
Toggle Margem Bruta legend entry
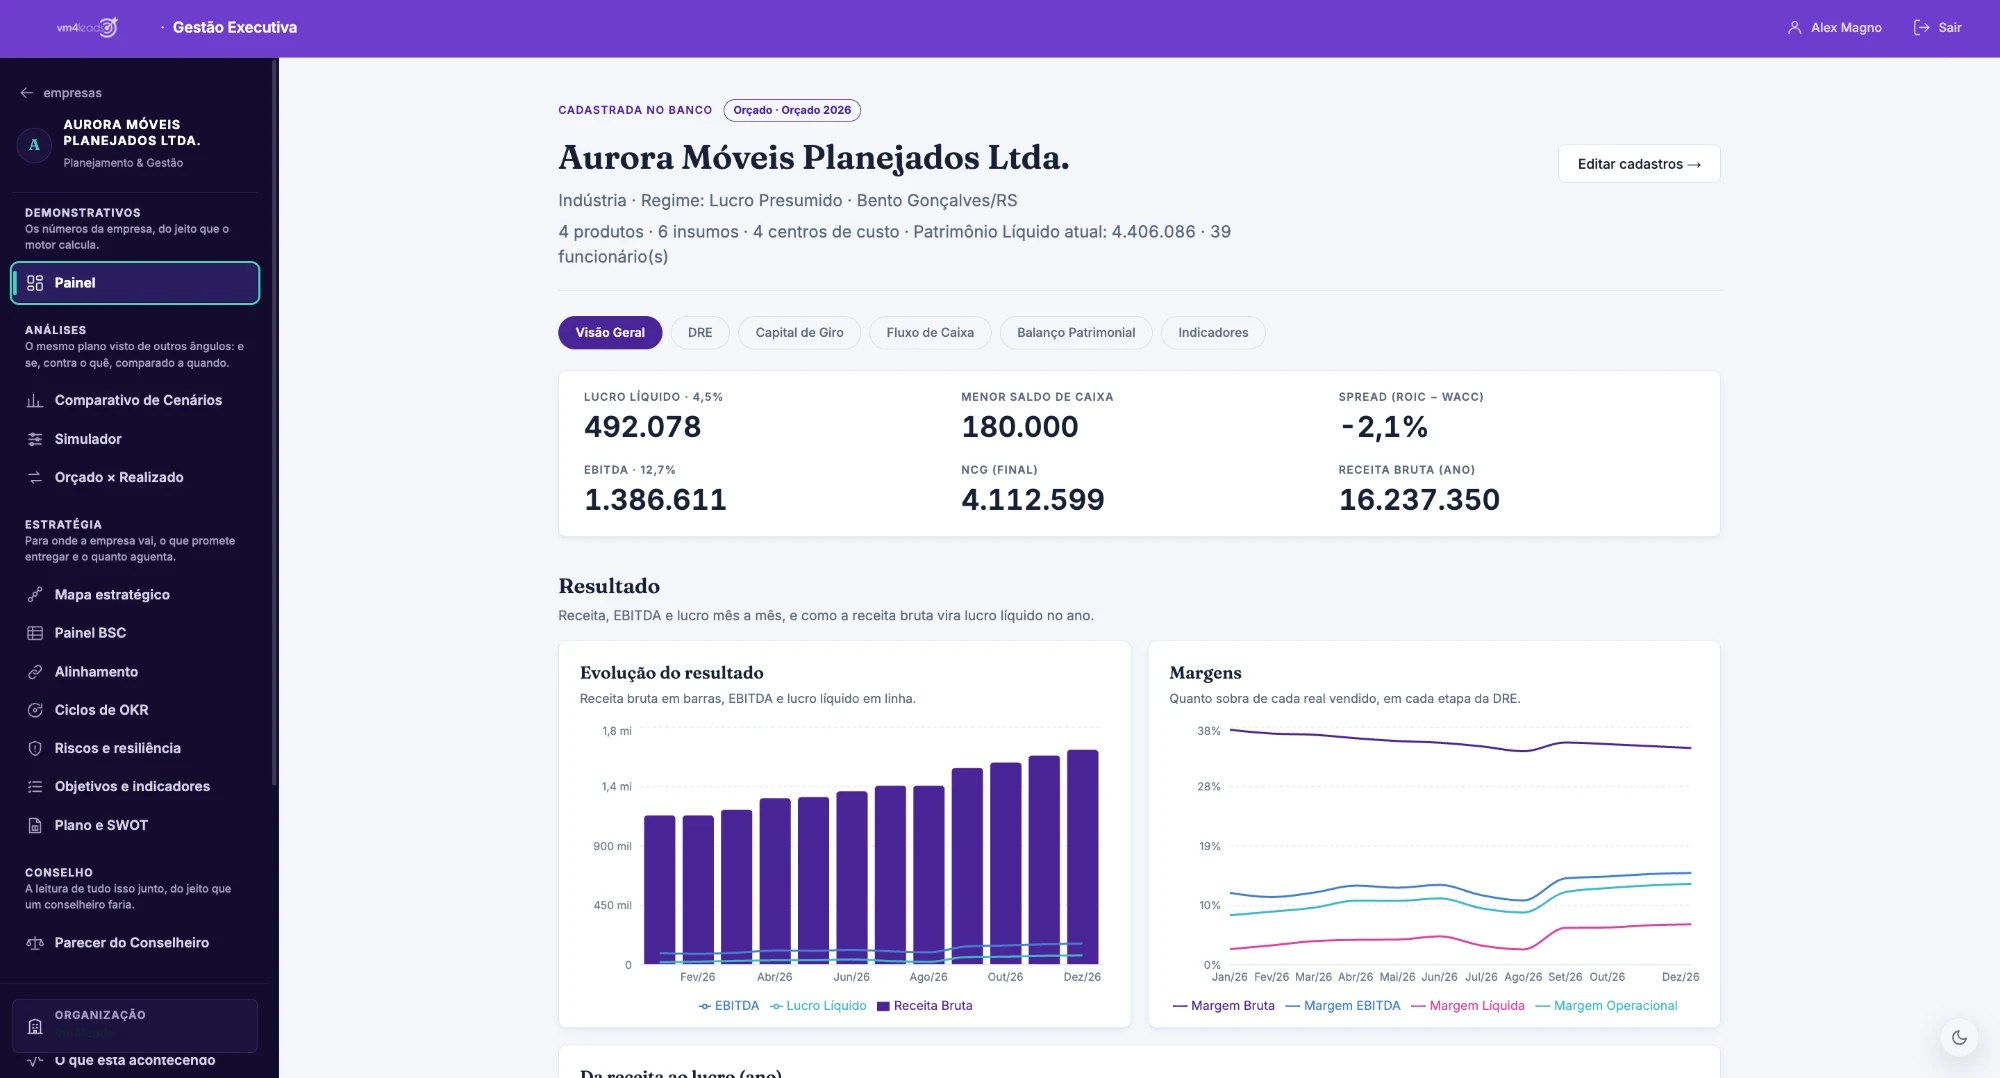1224,1006
